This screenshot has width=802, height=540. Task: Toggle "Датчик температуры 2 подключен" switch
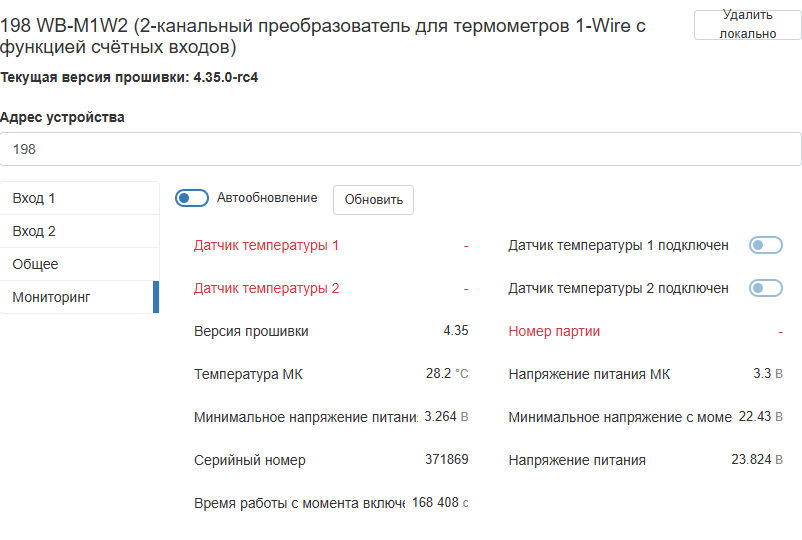[765, 288]
